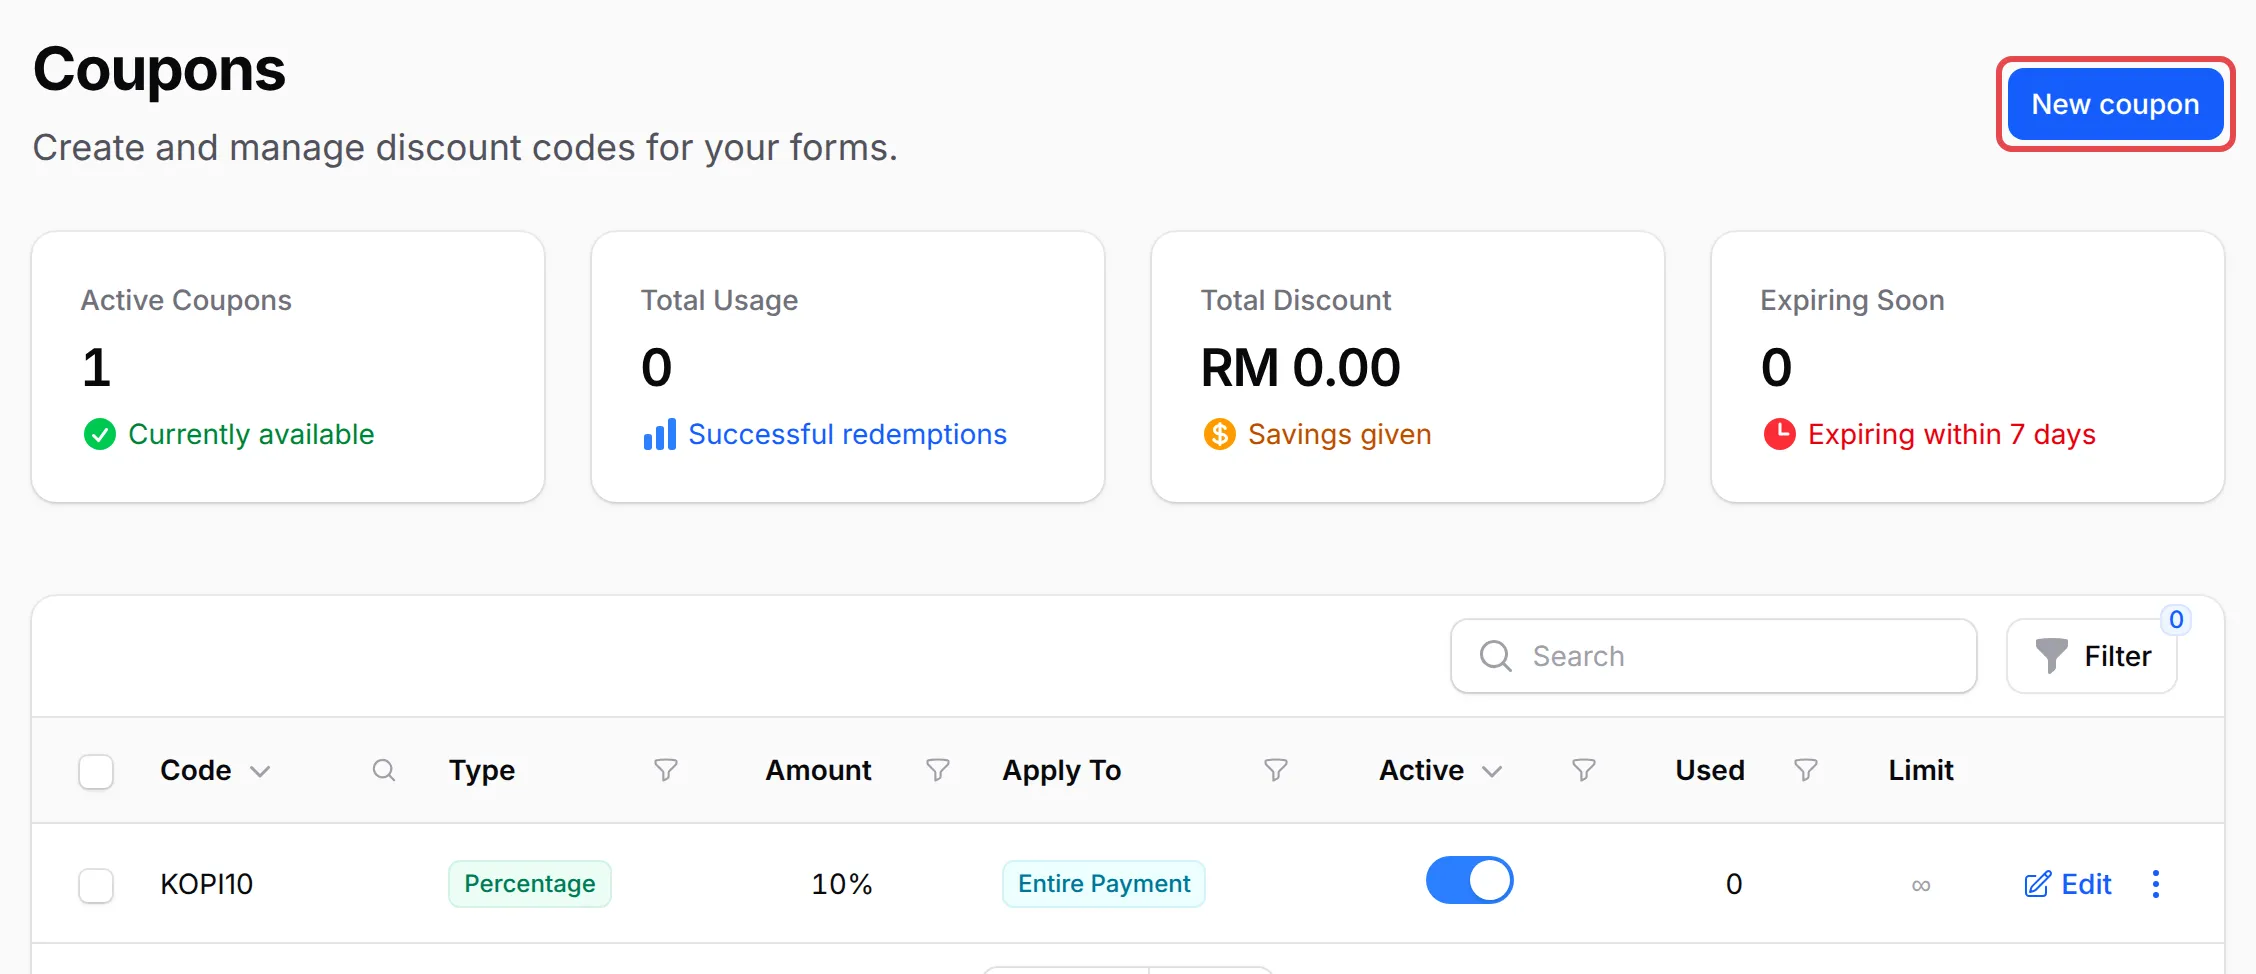Disable the KOPI10 active switch

tap(1470, 880)
